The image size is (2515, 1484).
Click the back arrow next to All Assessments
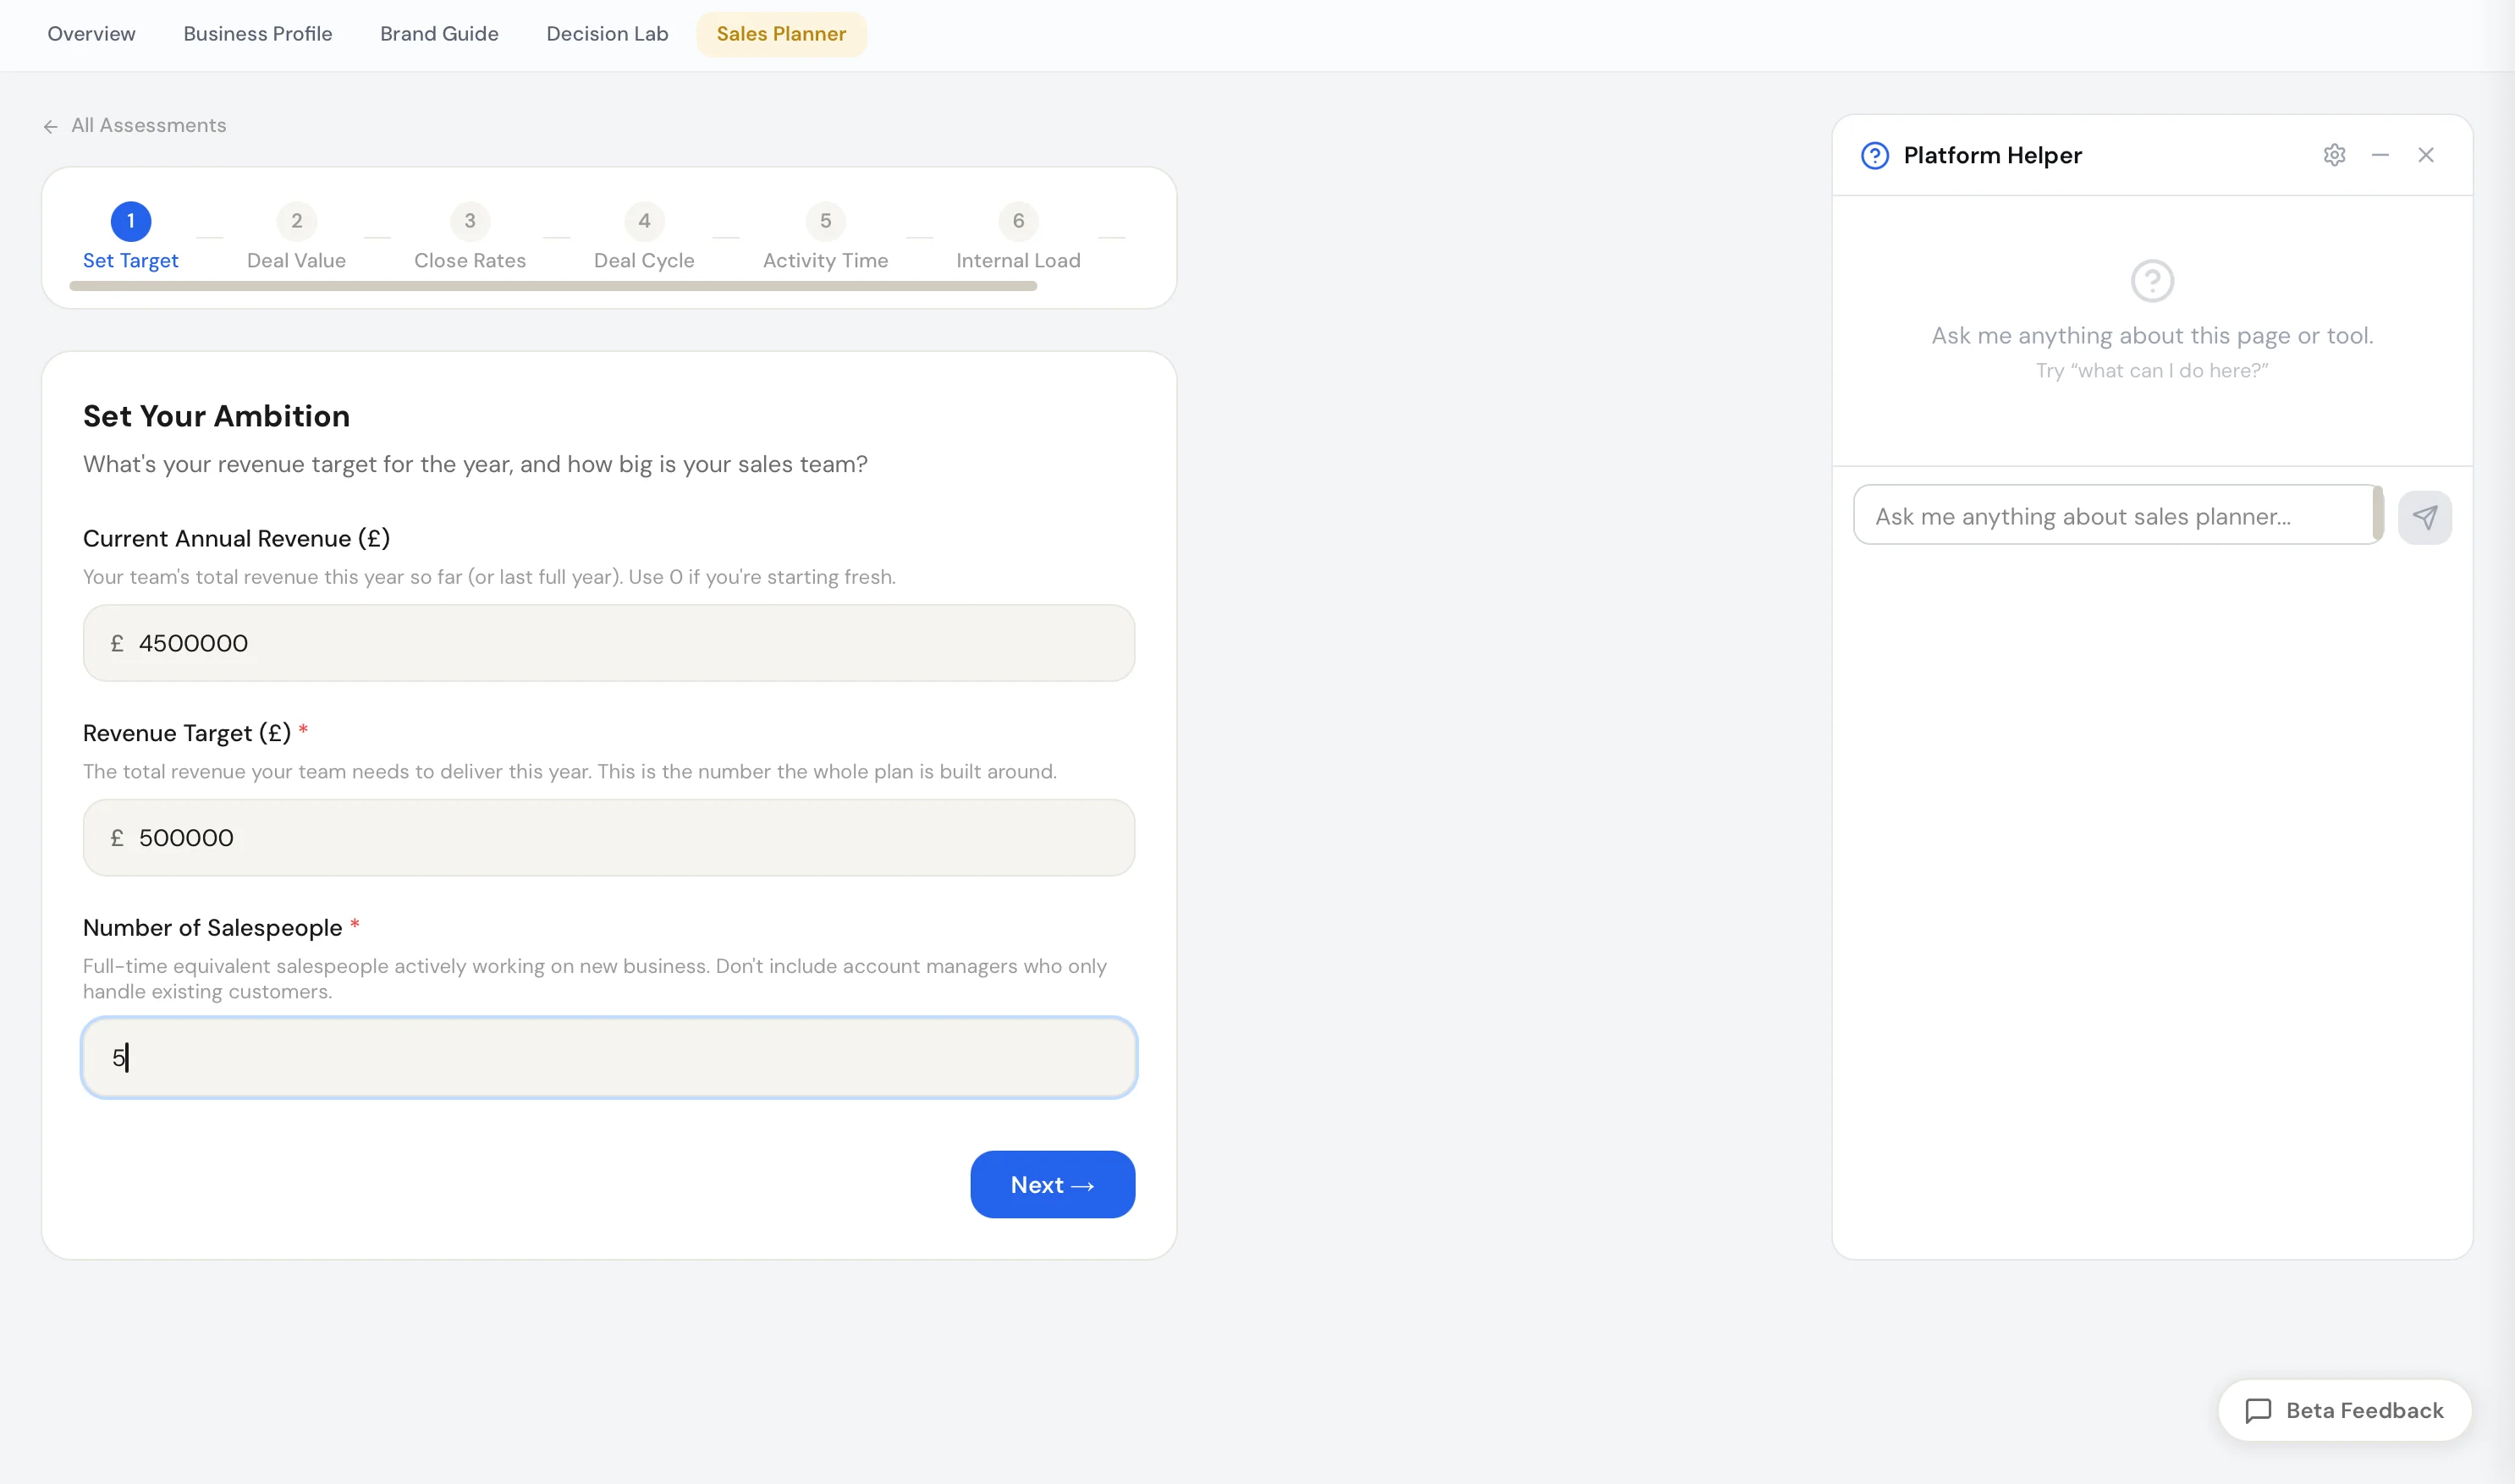(x=50, y=125)
